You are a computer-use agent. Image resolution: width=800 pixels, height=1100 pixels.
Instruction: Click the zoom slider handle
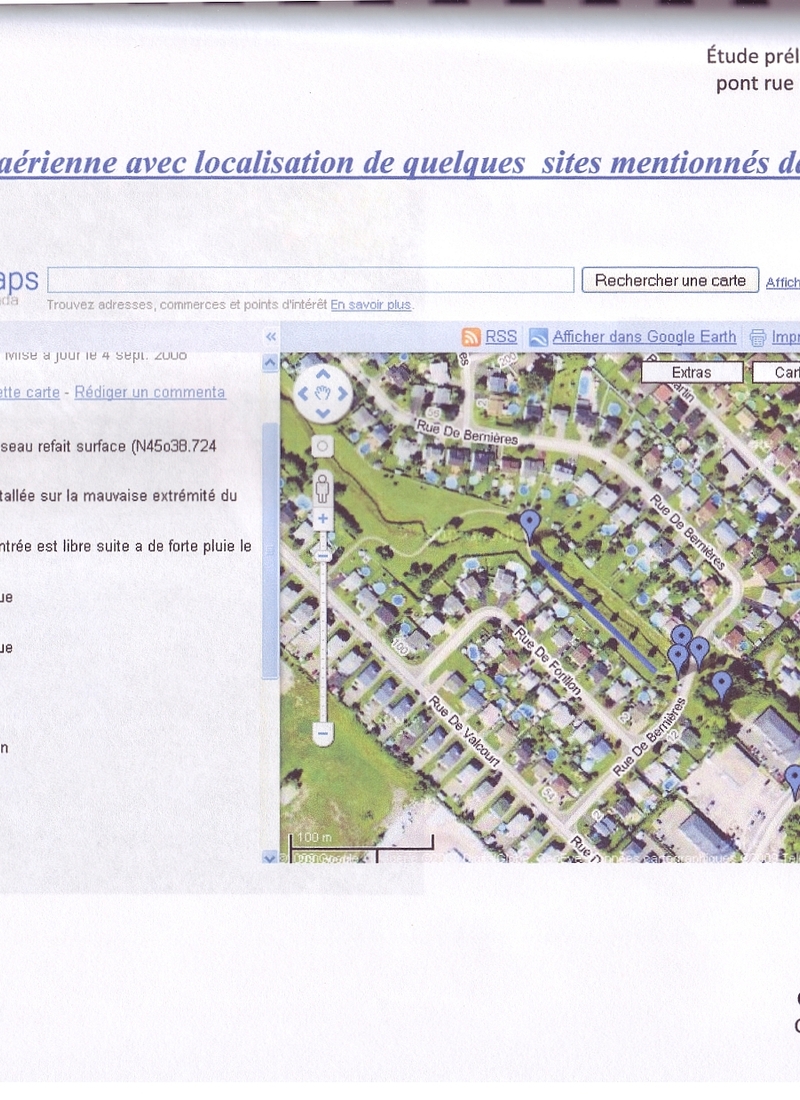tap(322, 553)
